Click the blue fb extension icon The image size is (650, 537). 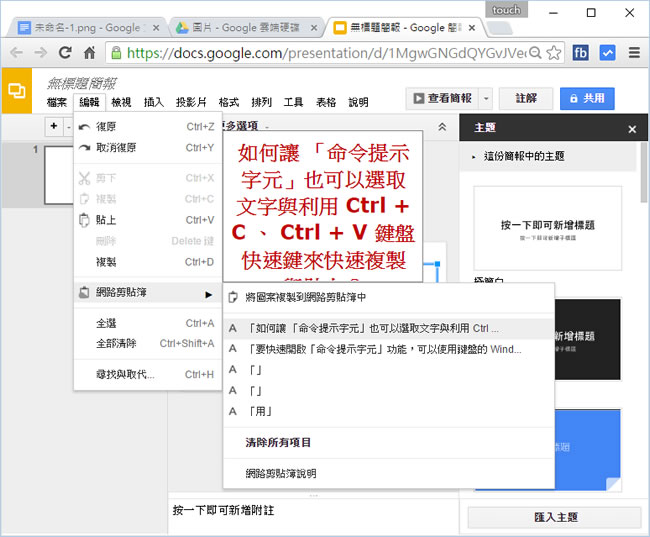tap(580, 53)
